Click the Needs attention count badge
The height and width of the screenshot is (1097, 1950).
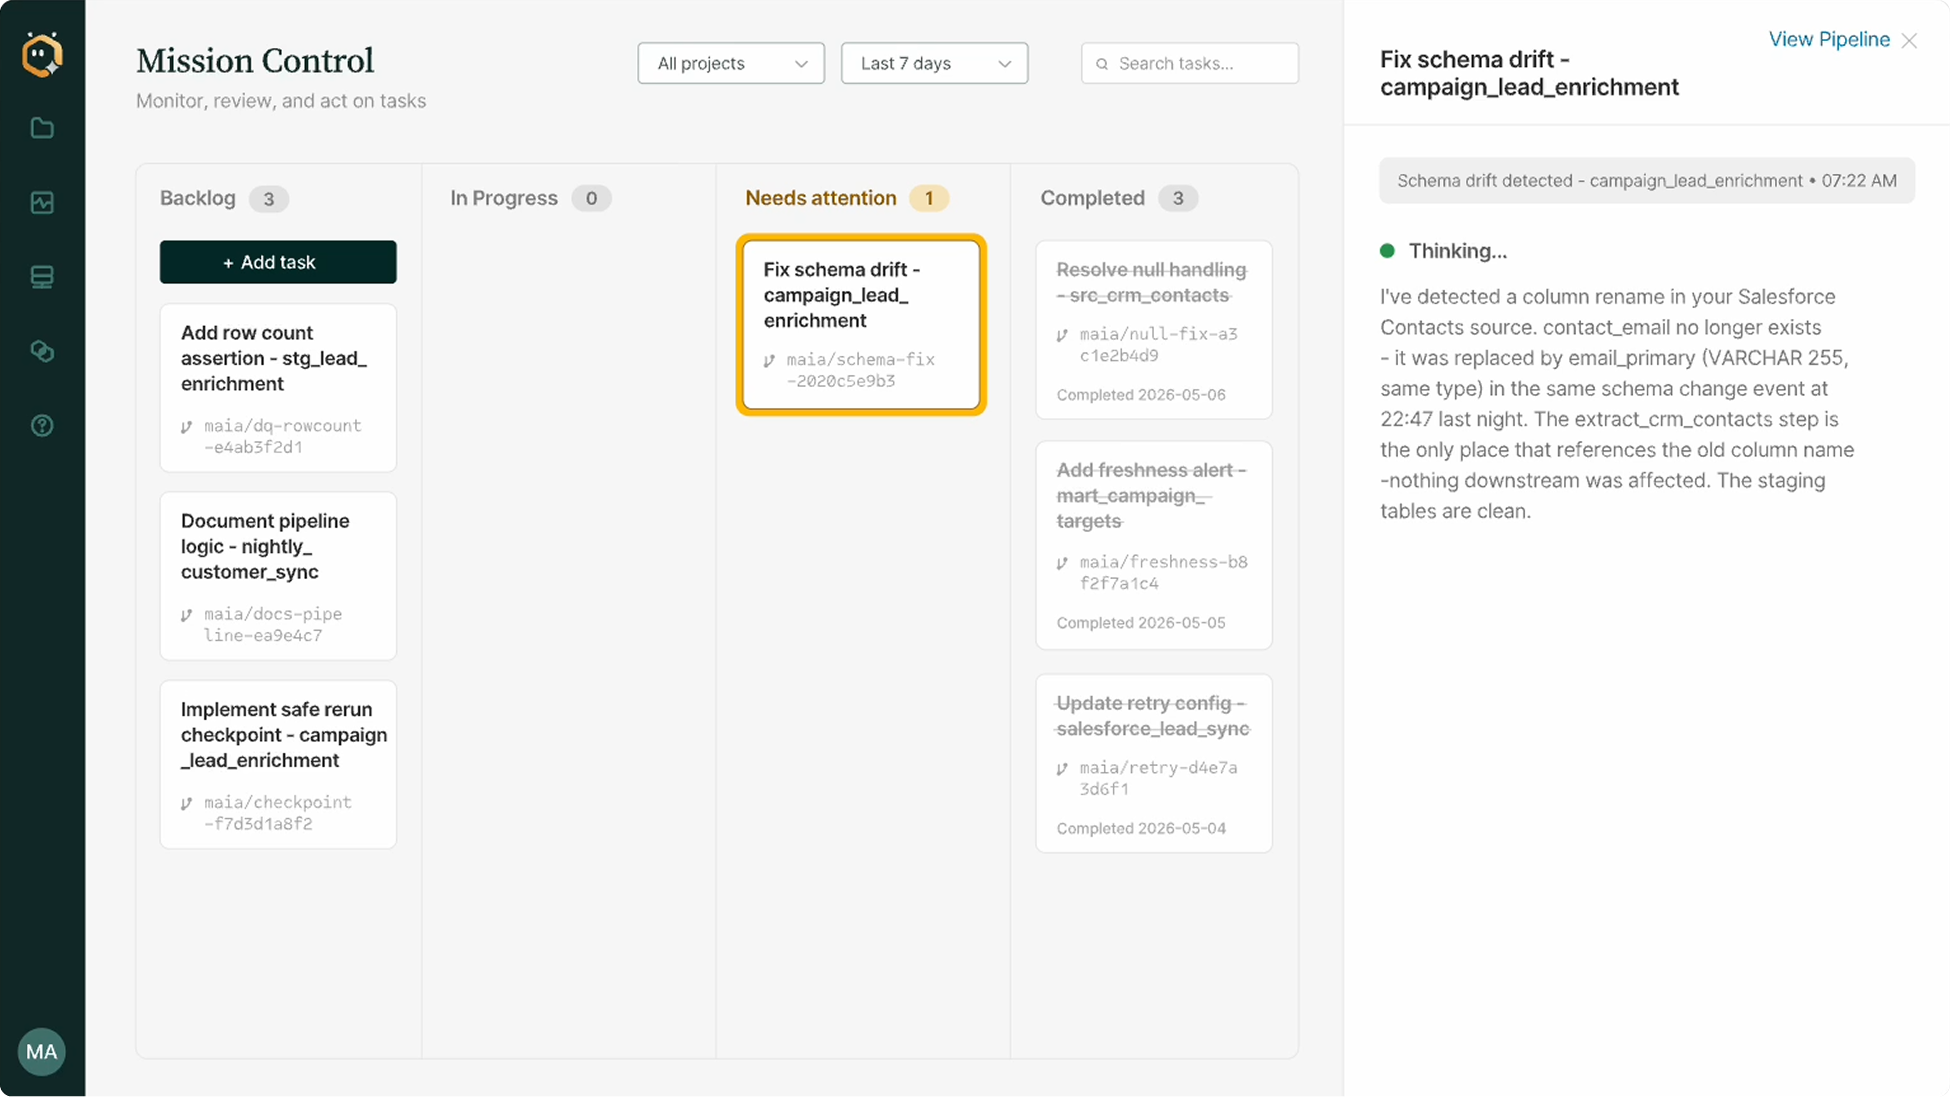tap(929, 198)
